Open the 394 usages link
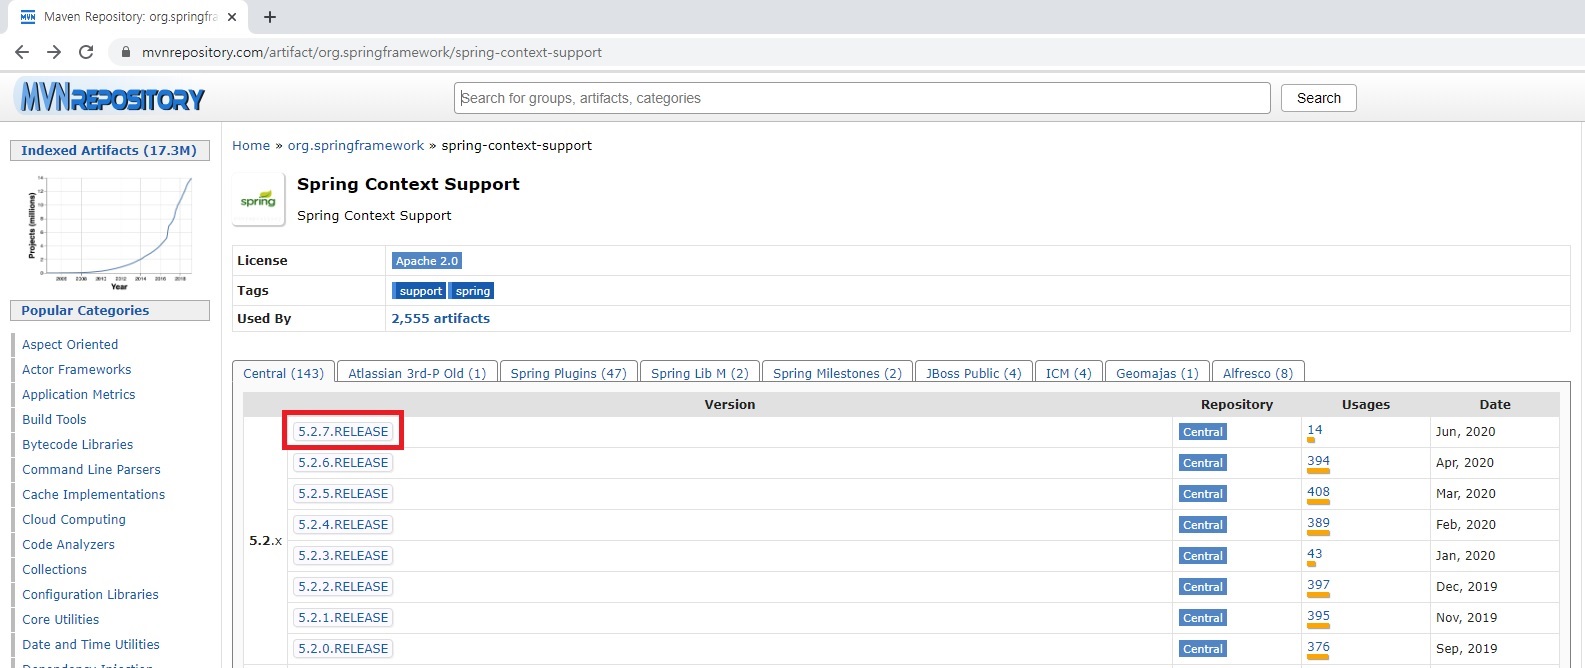 coord(1318,461)
